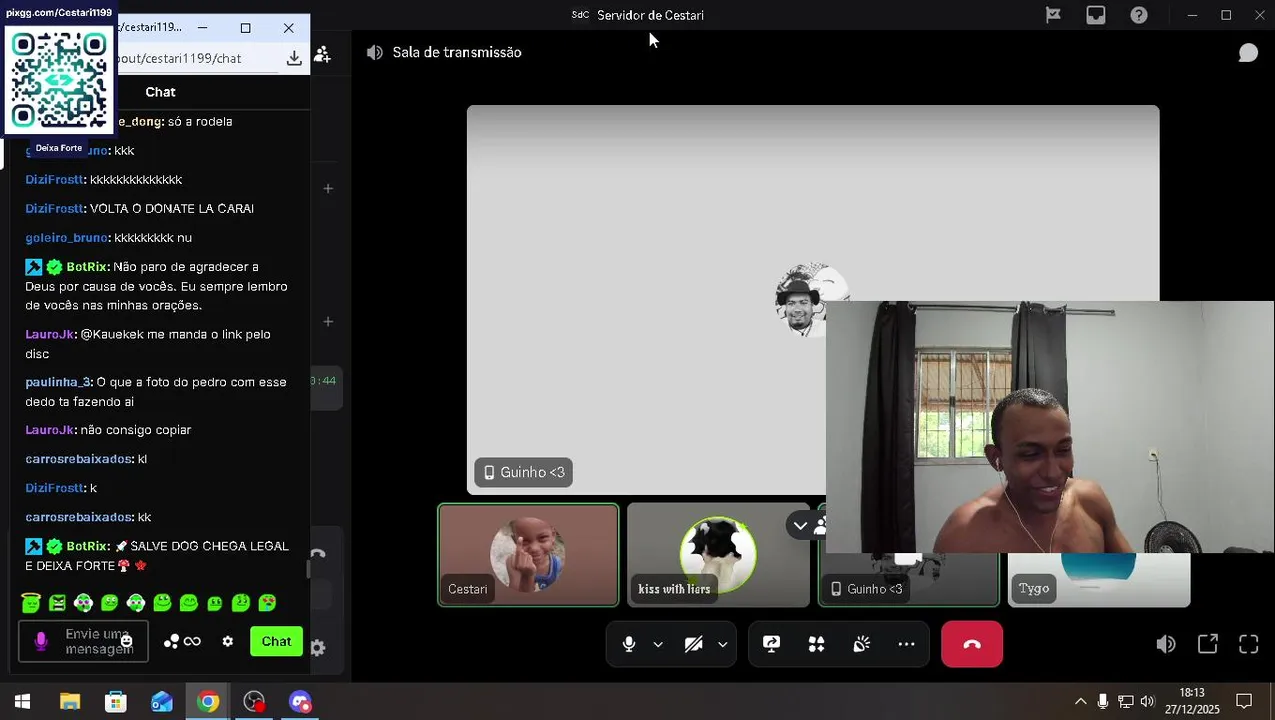This screenshot has height=720, width=1275.
Task: Select Cestari participant tile
Action: tap(528, 555)
